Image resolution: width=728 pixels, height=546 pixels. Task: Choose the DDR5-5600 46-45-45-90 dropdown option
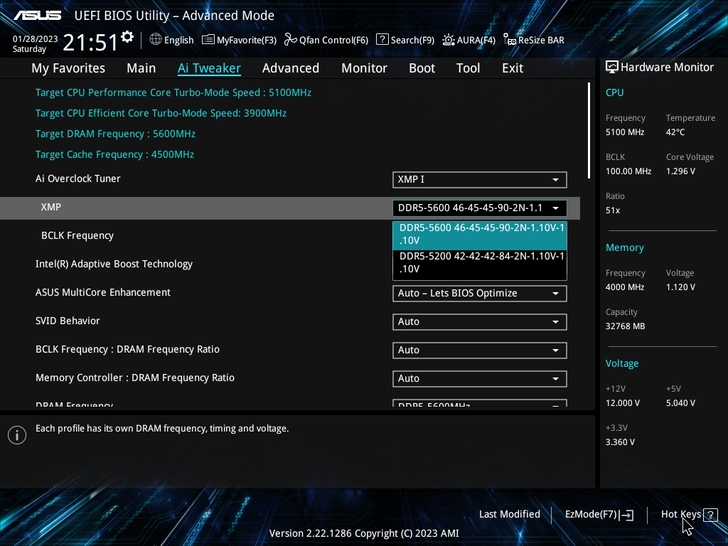tap(480, 234)
